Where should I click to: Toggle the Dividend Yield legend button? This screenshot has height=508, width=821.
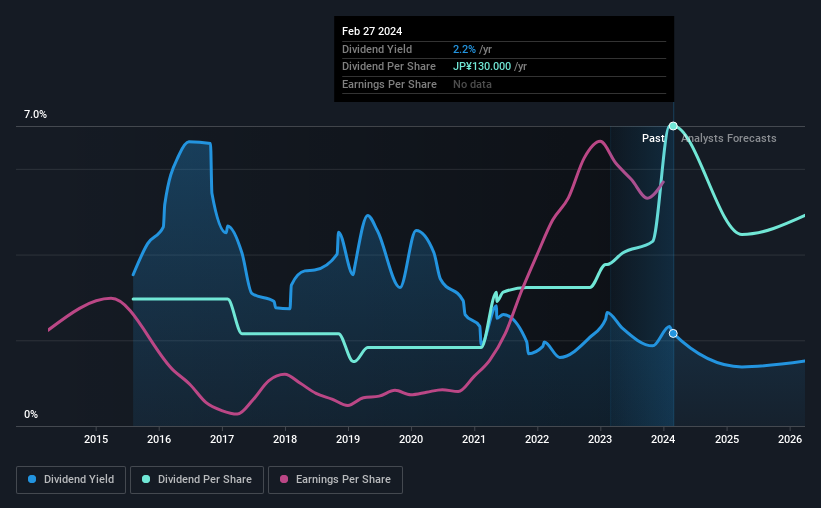coord(71,480)
